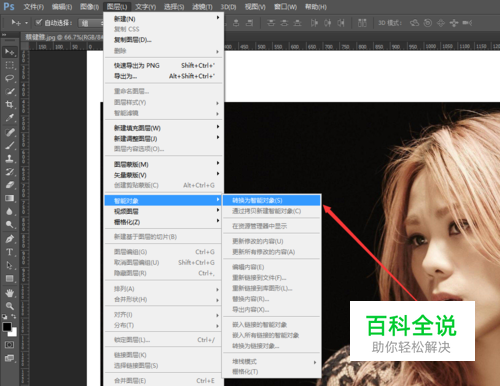This screenshot has height=386, width=500.
Task: Click the Ps application logo
Action: pyautogui.click(x=9, y=6)
